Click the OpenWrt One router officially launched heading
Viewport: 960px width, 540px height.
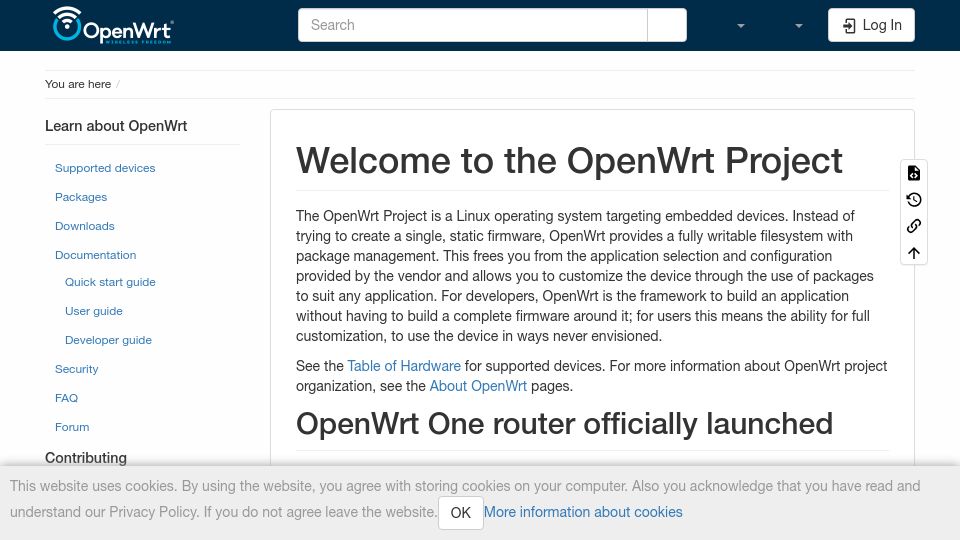[x=564, y=424]
